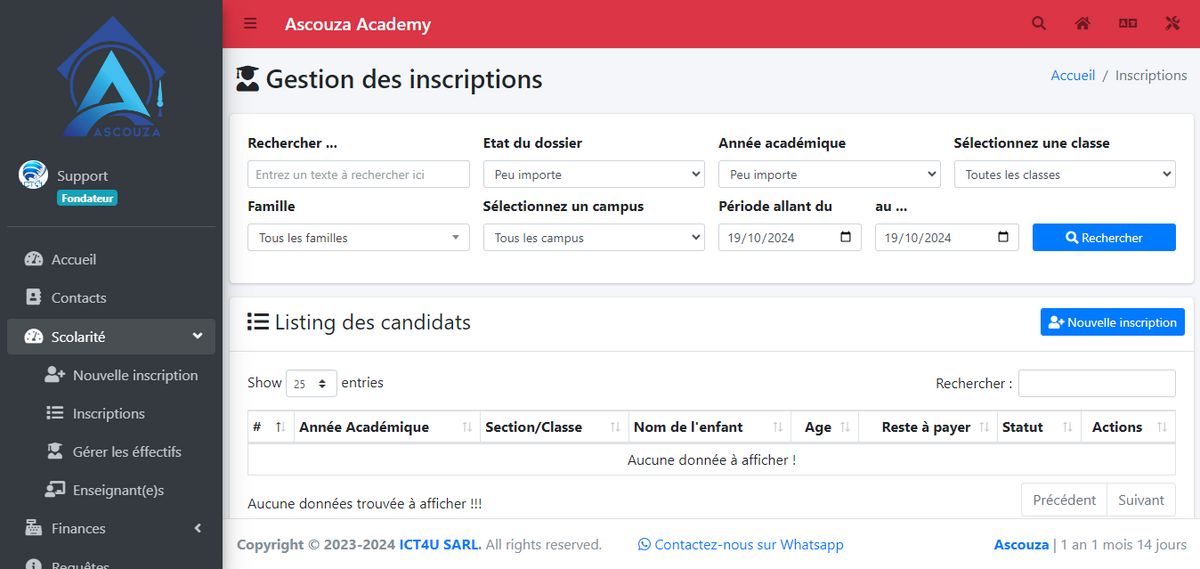Click the tools wrench icon in the header

tap(1173, 24)
